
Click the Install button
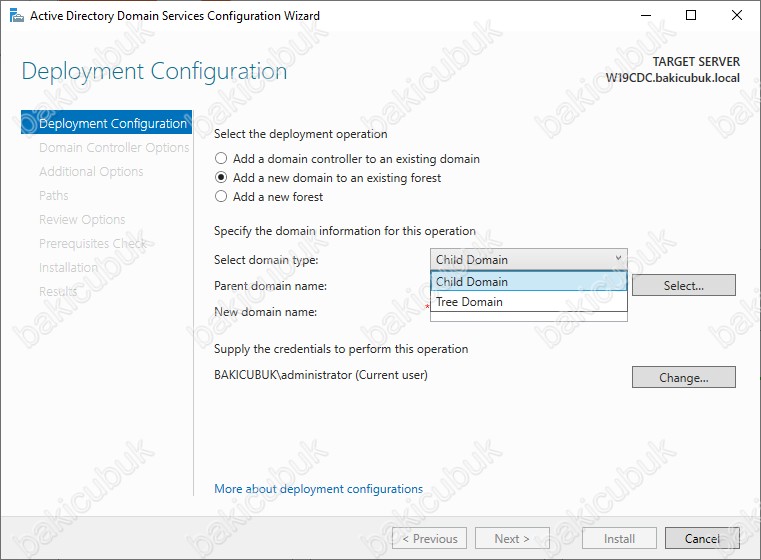coord(619,538)
